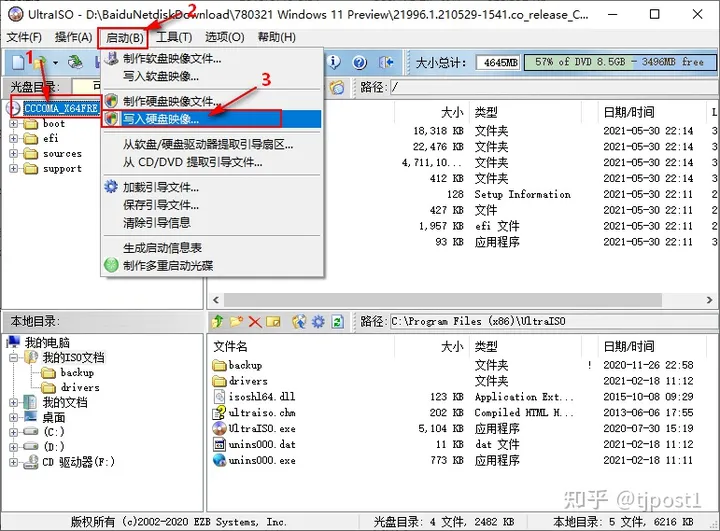Click the upper path field showing /

553,87
